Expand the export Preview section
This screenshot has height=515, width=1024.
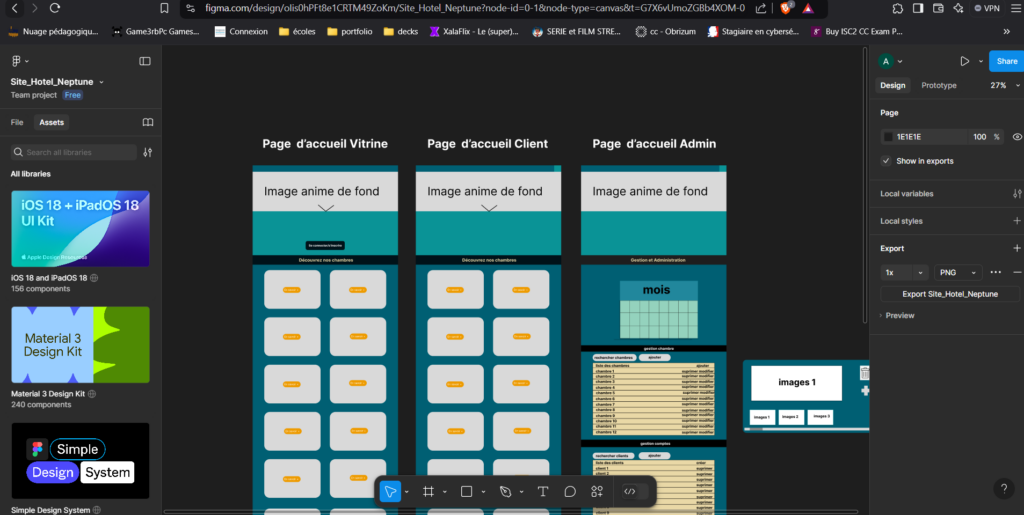click(897, 315)
